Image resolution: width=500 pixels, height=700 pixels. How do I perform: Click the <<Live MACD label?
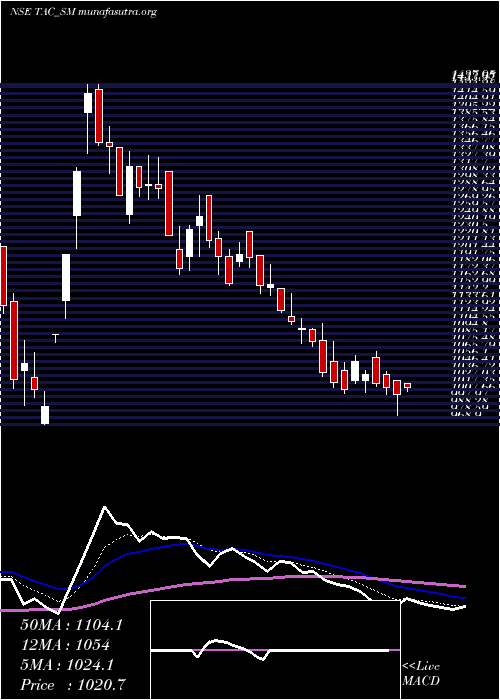pos(421,674)
